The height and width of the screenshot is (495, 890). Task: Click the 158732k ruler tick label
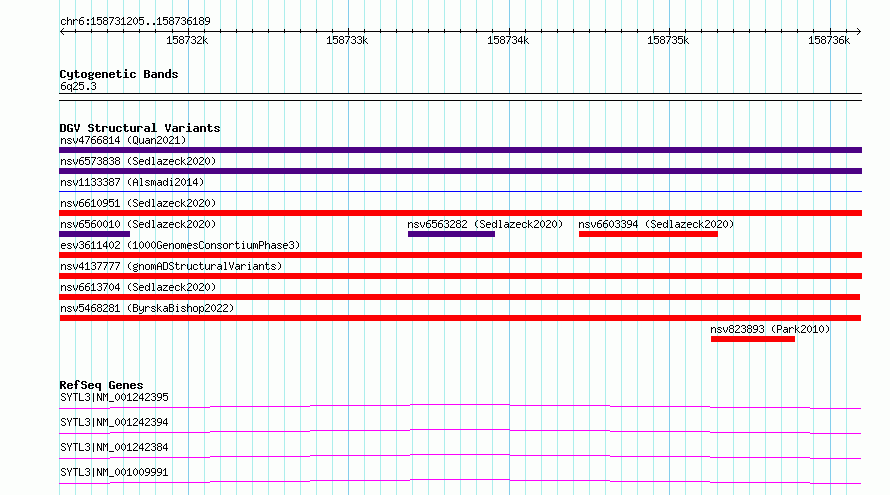(x=187, y=40)
